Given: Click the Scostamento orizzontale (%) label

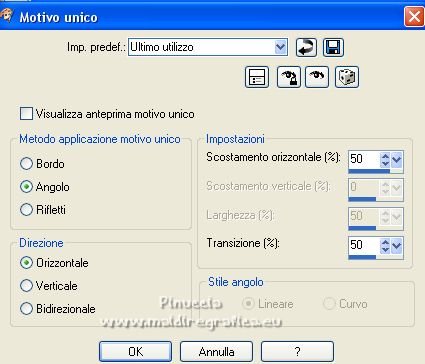Looking at the screenshot, I should (273, 157).
